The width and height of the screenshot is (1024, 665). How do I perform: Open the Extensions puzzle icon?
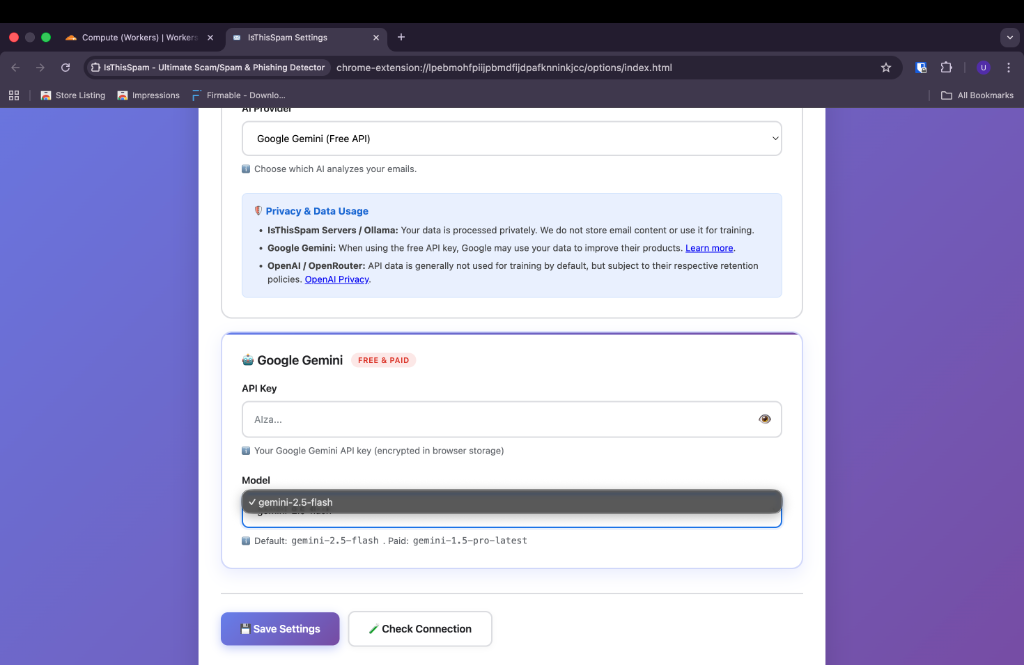tap(946, 67)
